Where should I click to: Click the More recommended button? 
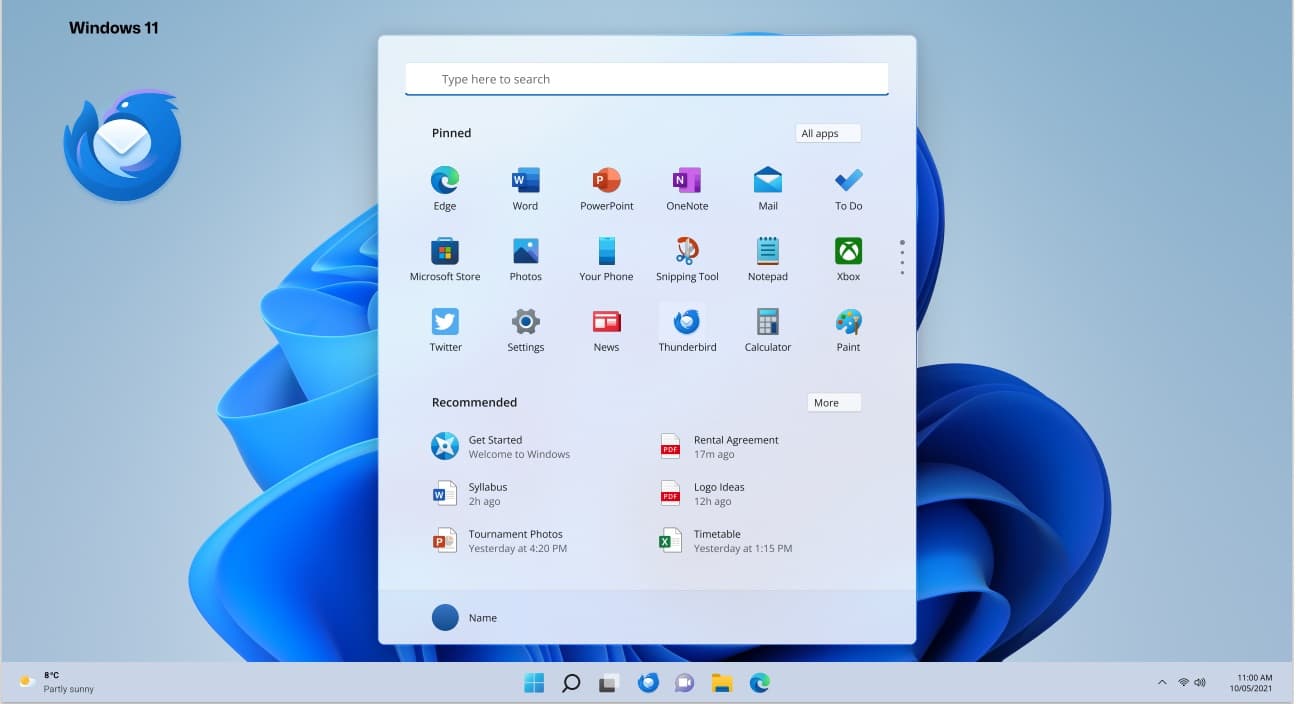pyautogui.click(x=834, y=402)
